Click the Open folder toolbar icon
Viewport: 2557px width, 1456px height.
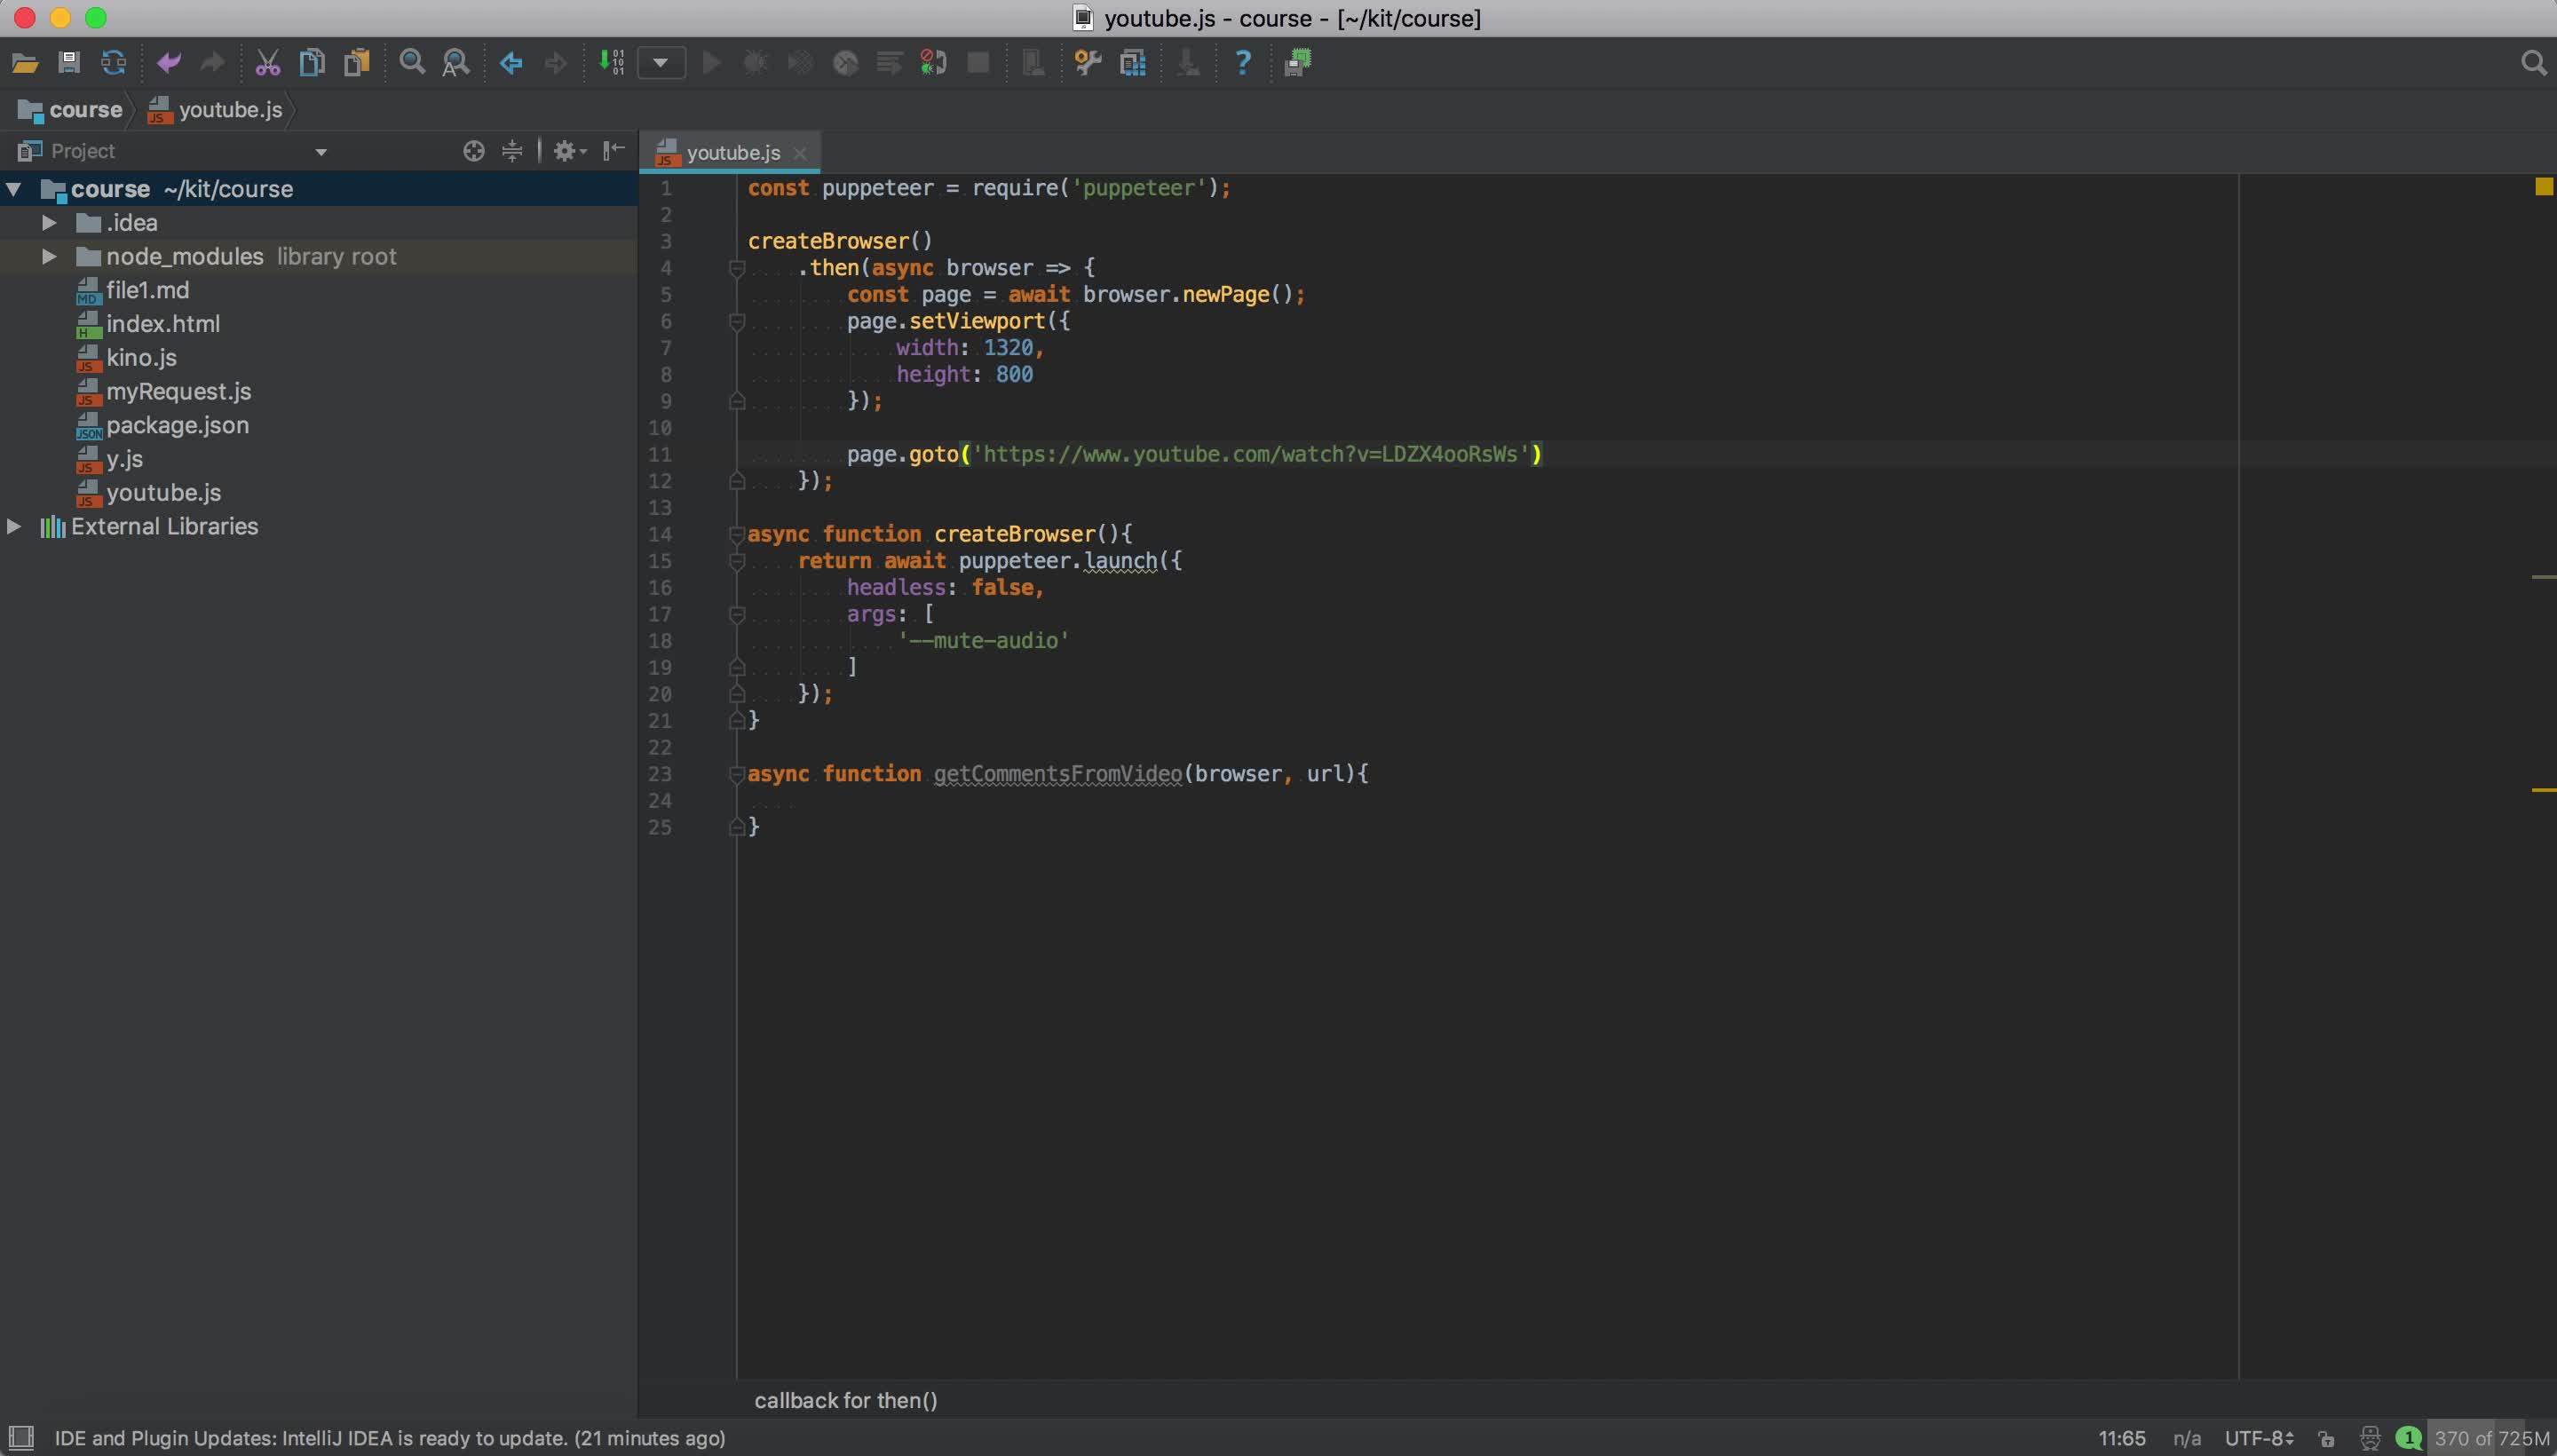click(25, 64)
